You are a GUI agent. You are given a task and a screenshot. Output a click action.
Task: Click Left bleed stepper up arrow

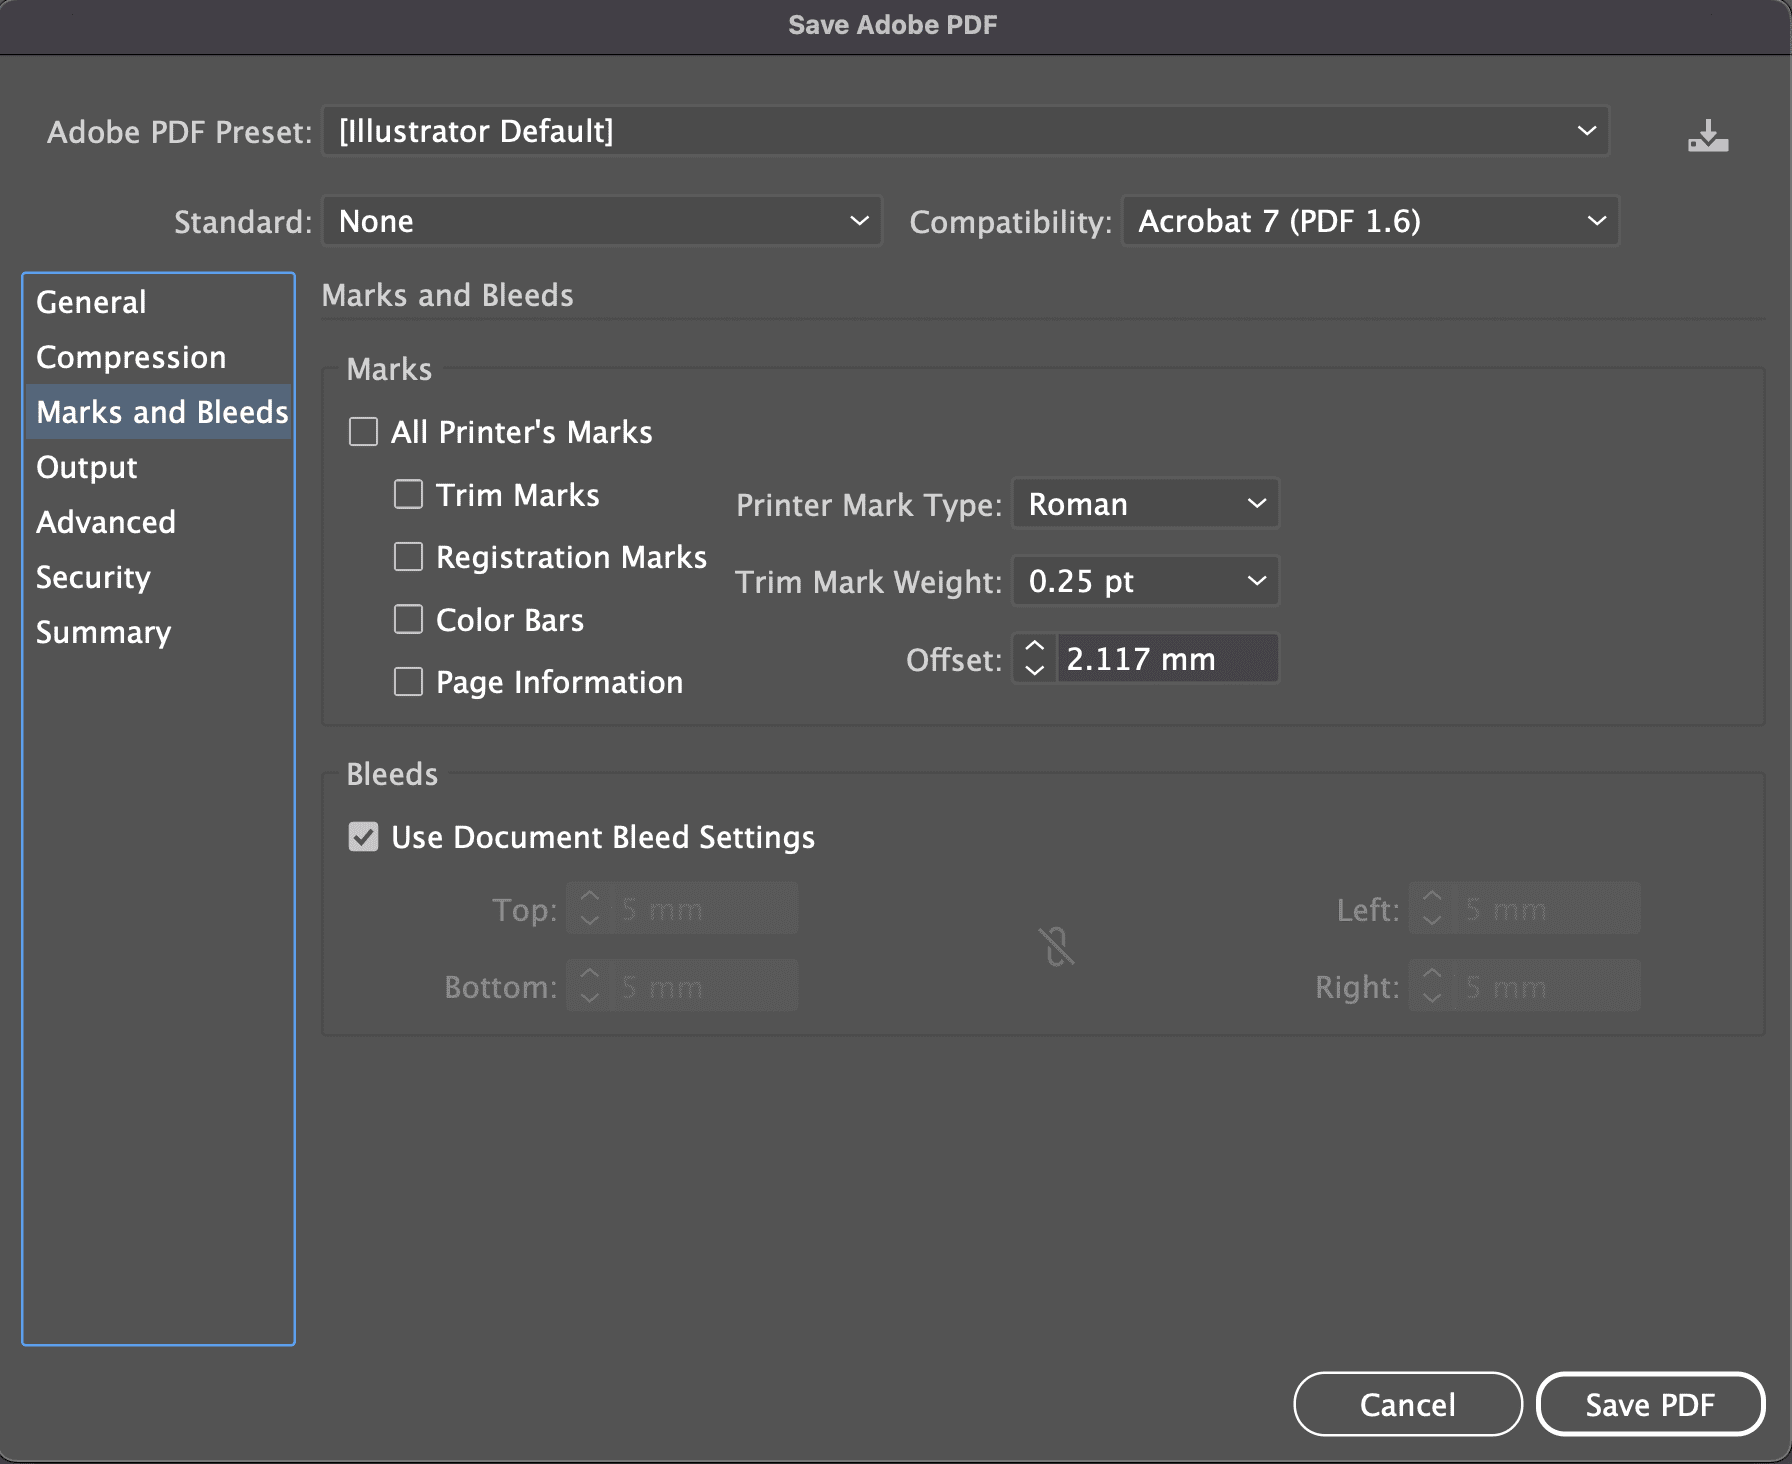[x=1432, y=897]
